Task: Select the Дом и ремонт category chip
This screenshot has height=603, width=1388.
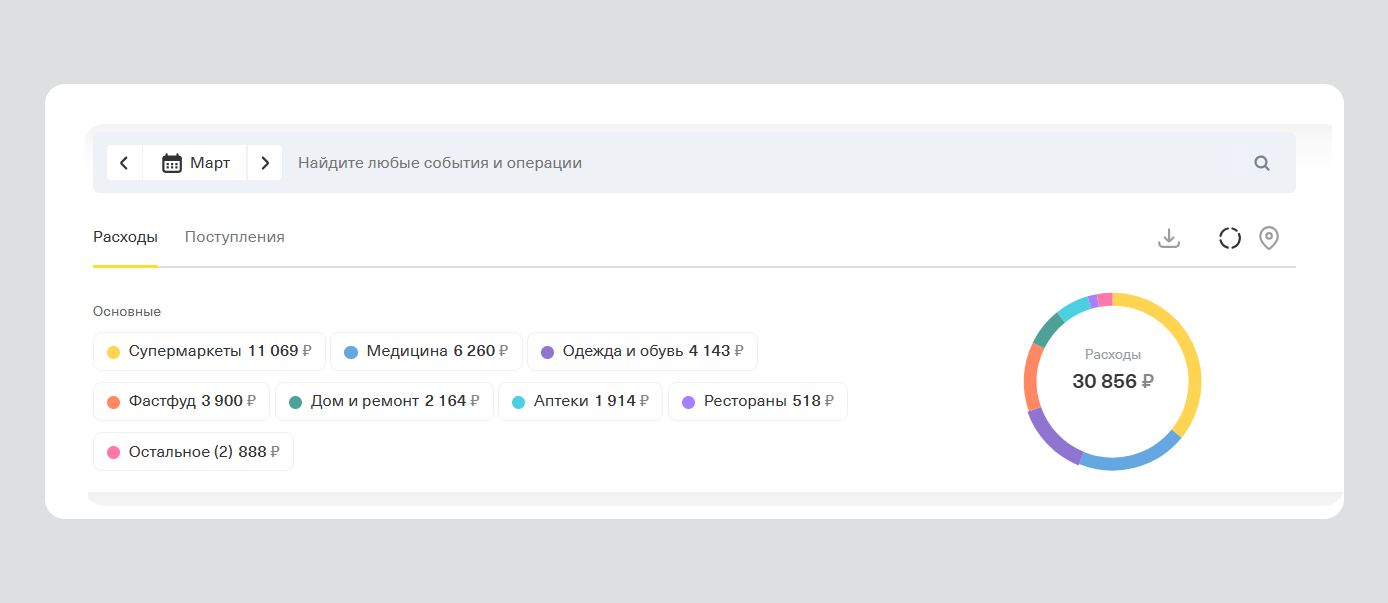Action: tap(384, 402)
